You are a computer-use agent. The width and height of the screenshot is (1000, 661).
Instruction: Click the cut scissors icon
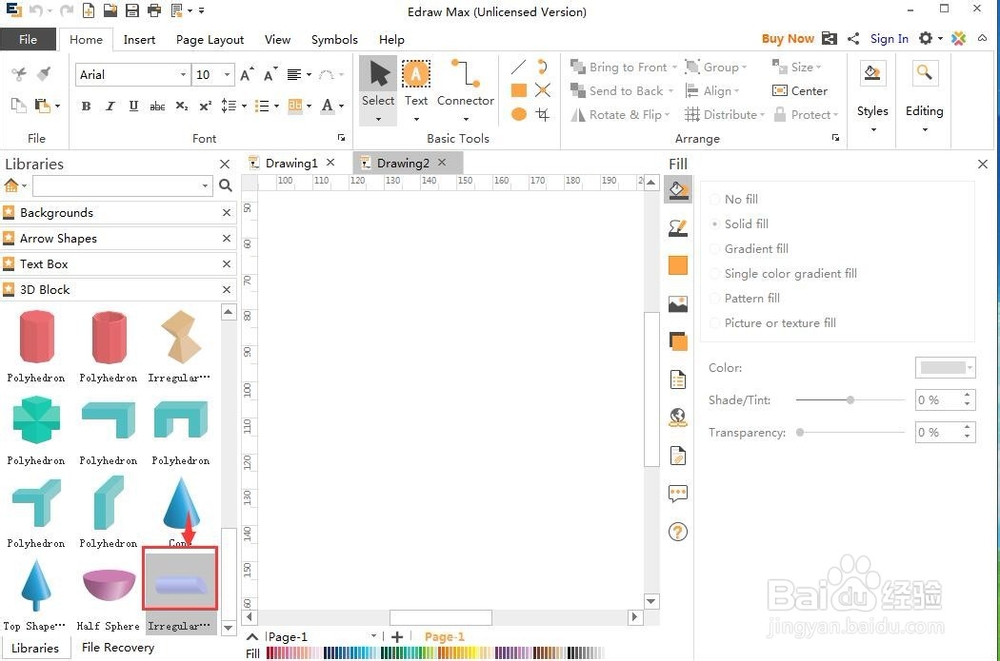19,75
